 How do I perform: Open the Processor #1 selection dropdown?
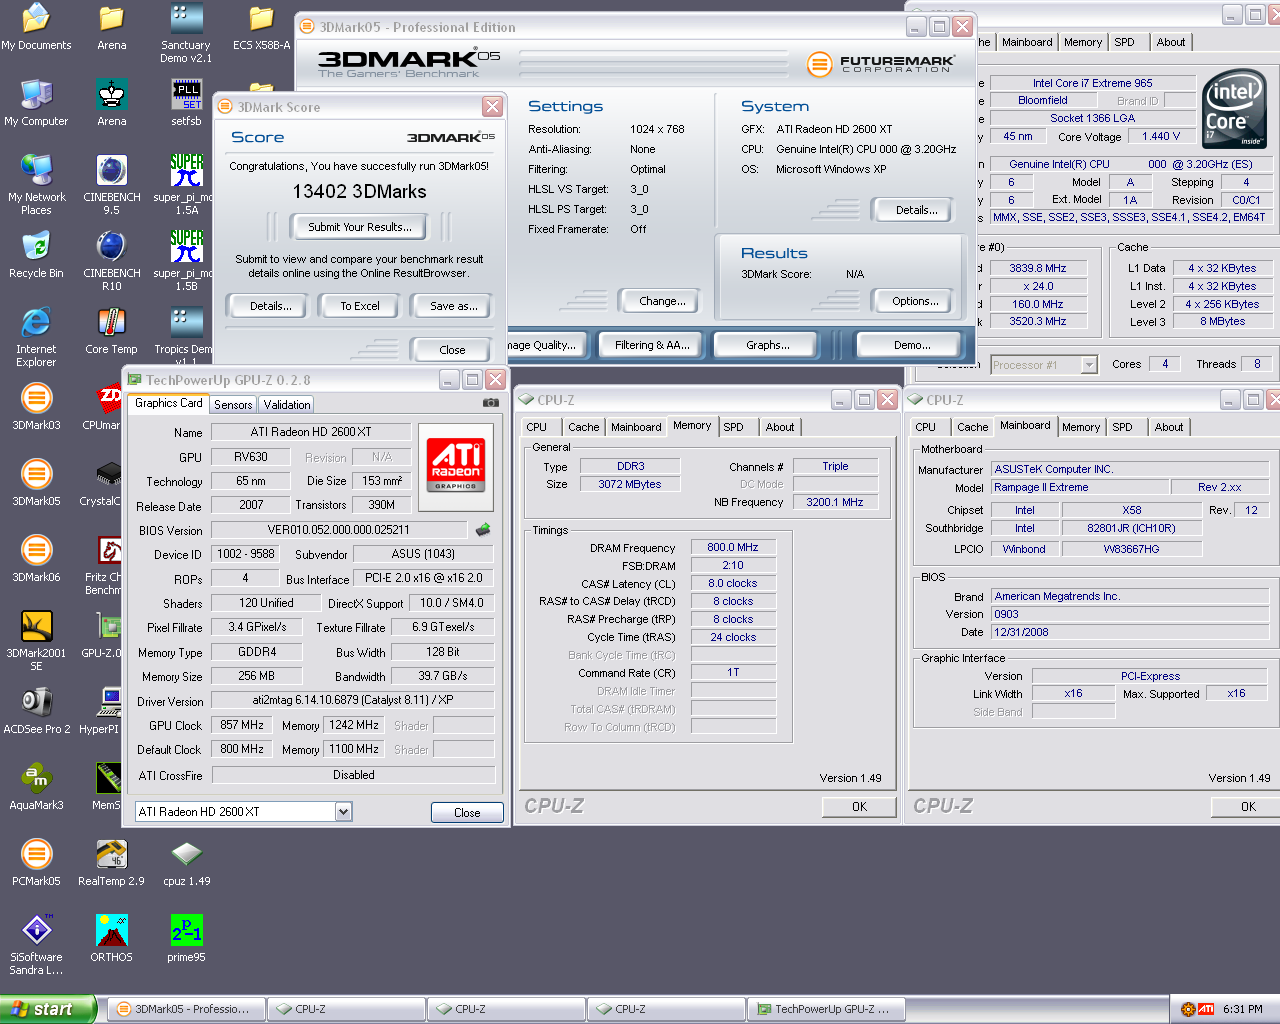(1089, 365)
